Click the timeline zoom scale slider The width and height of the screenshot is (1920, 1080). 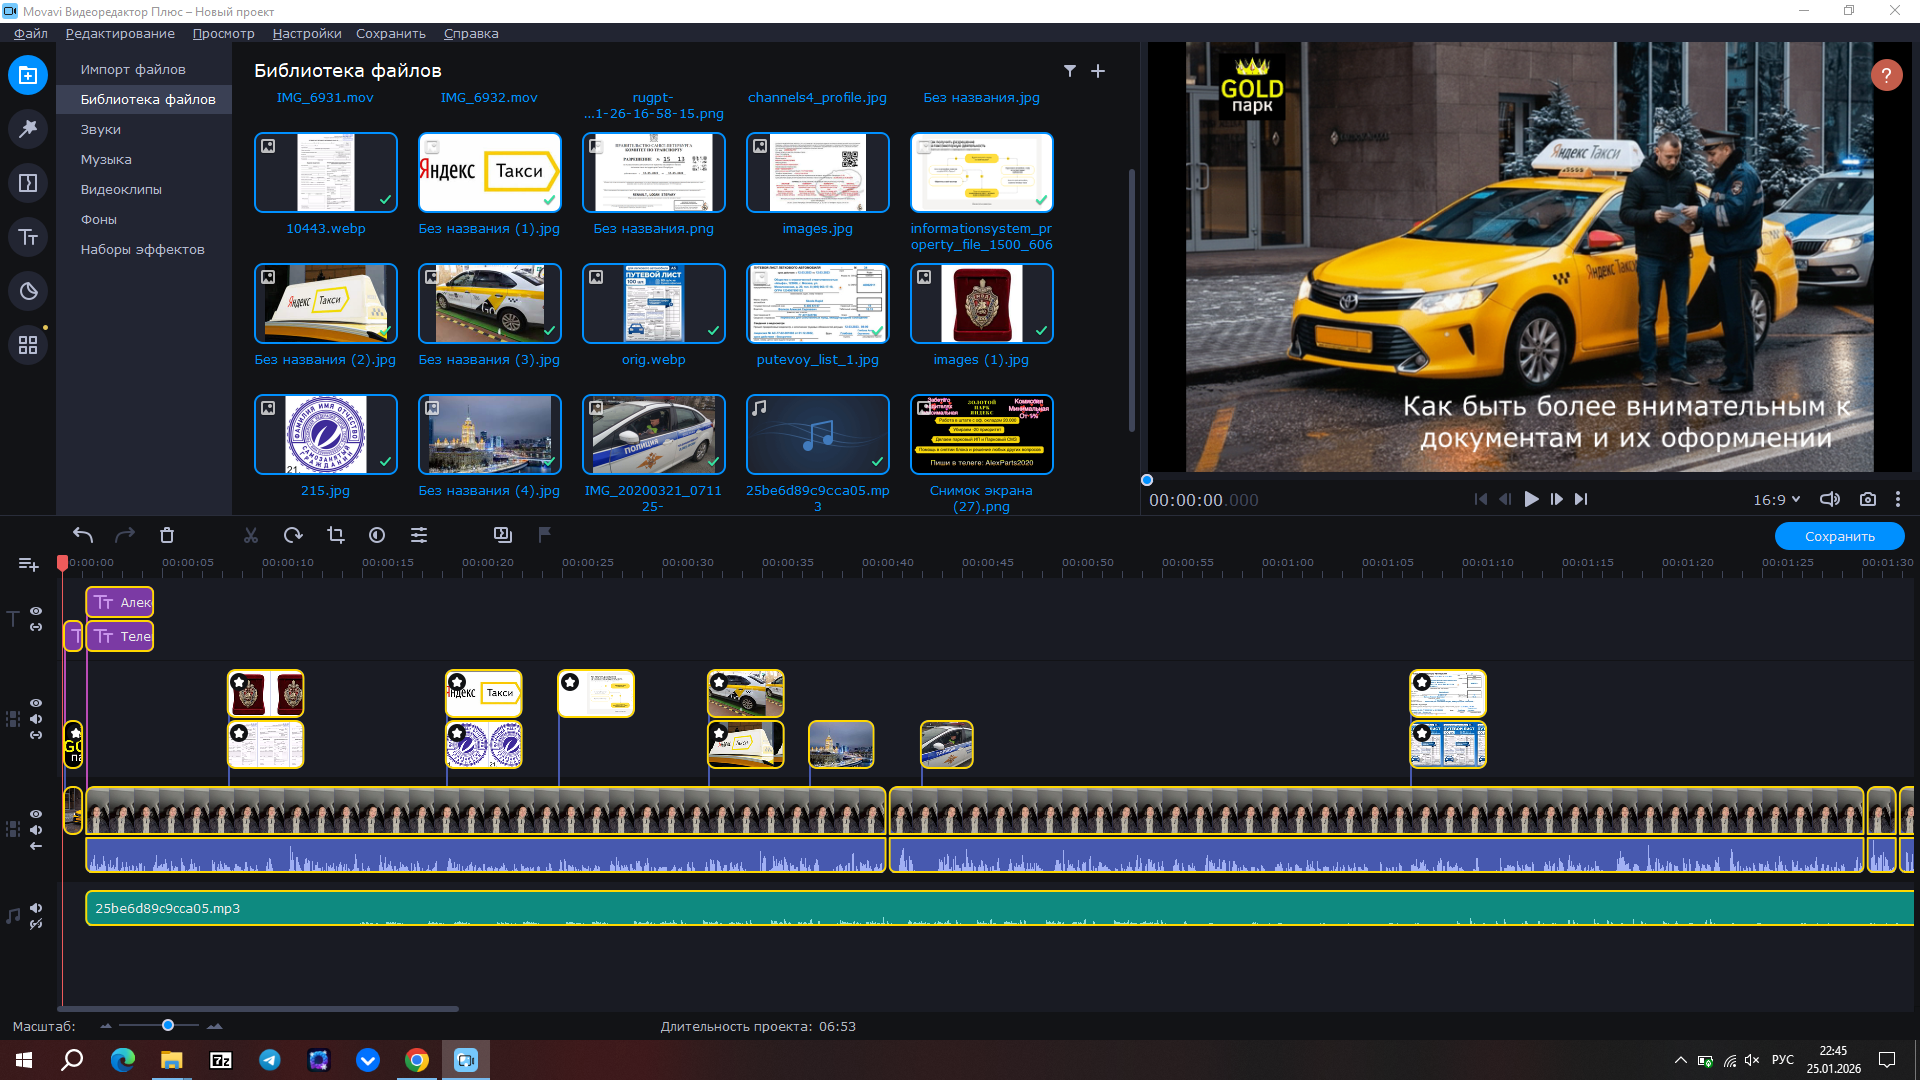(168, 1025)
